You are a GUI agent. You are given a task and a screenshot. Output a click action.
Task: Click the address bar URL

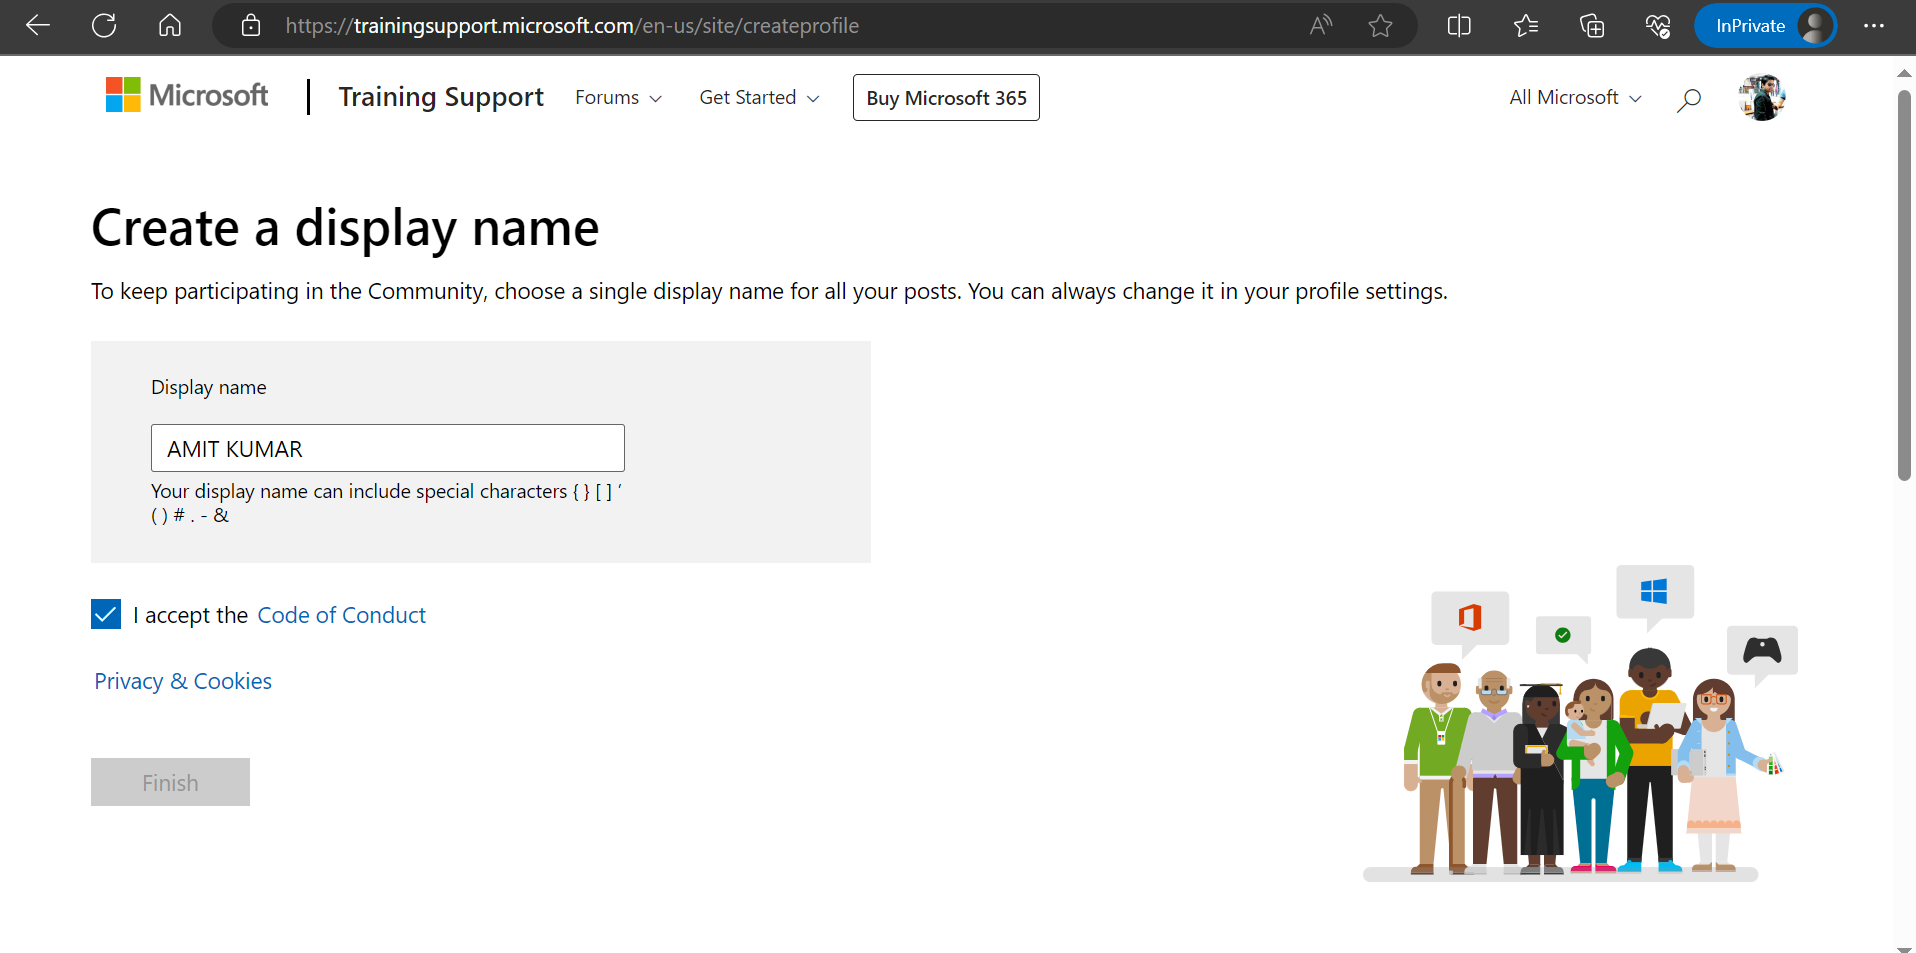[572, 26]
